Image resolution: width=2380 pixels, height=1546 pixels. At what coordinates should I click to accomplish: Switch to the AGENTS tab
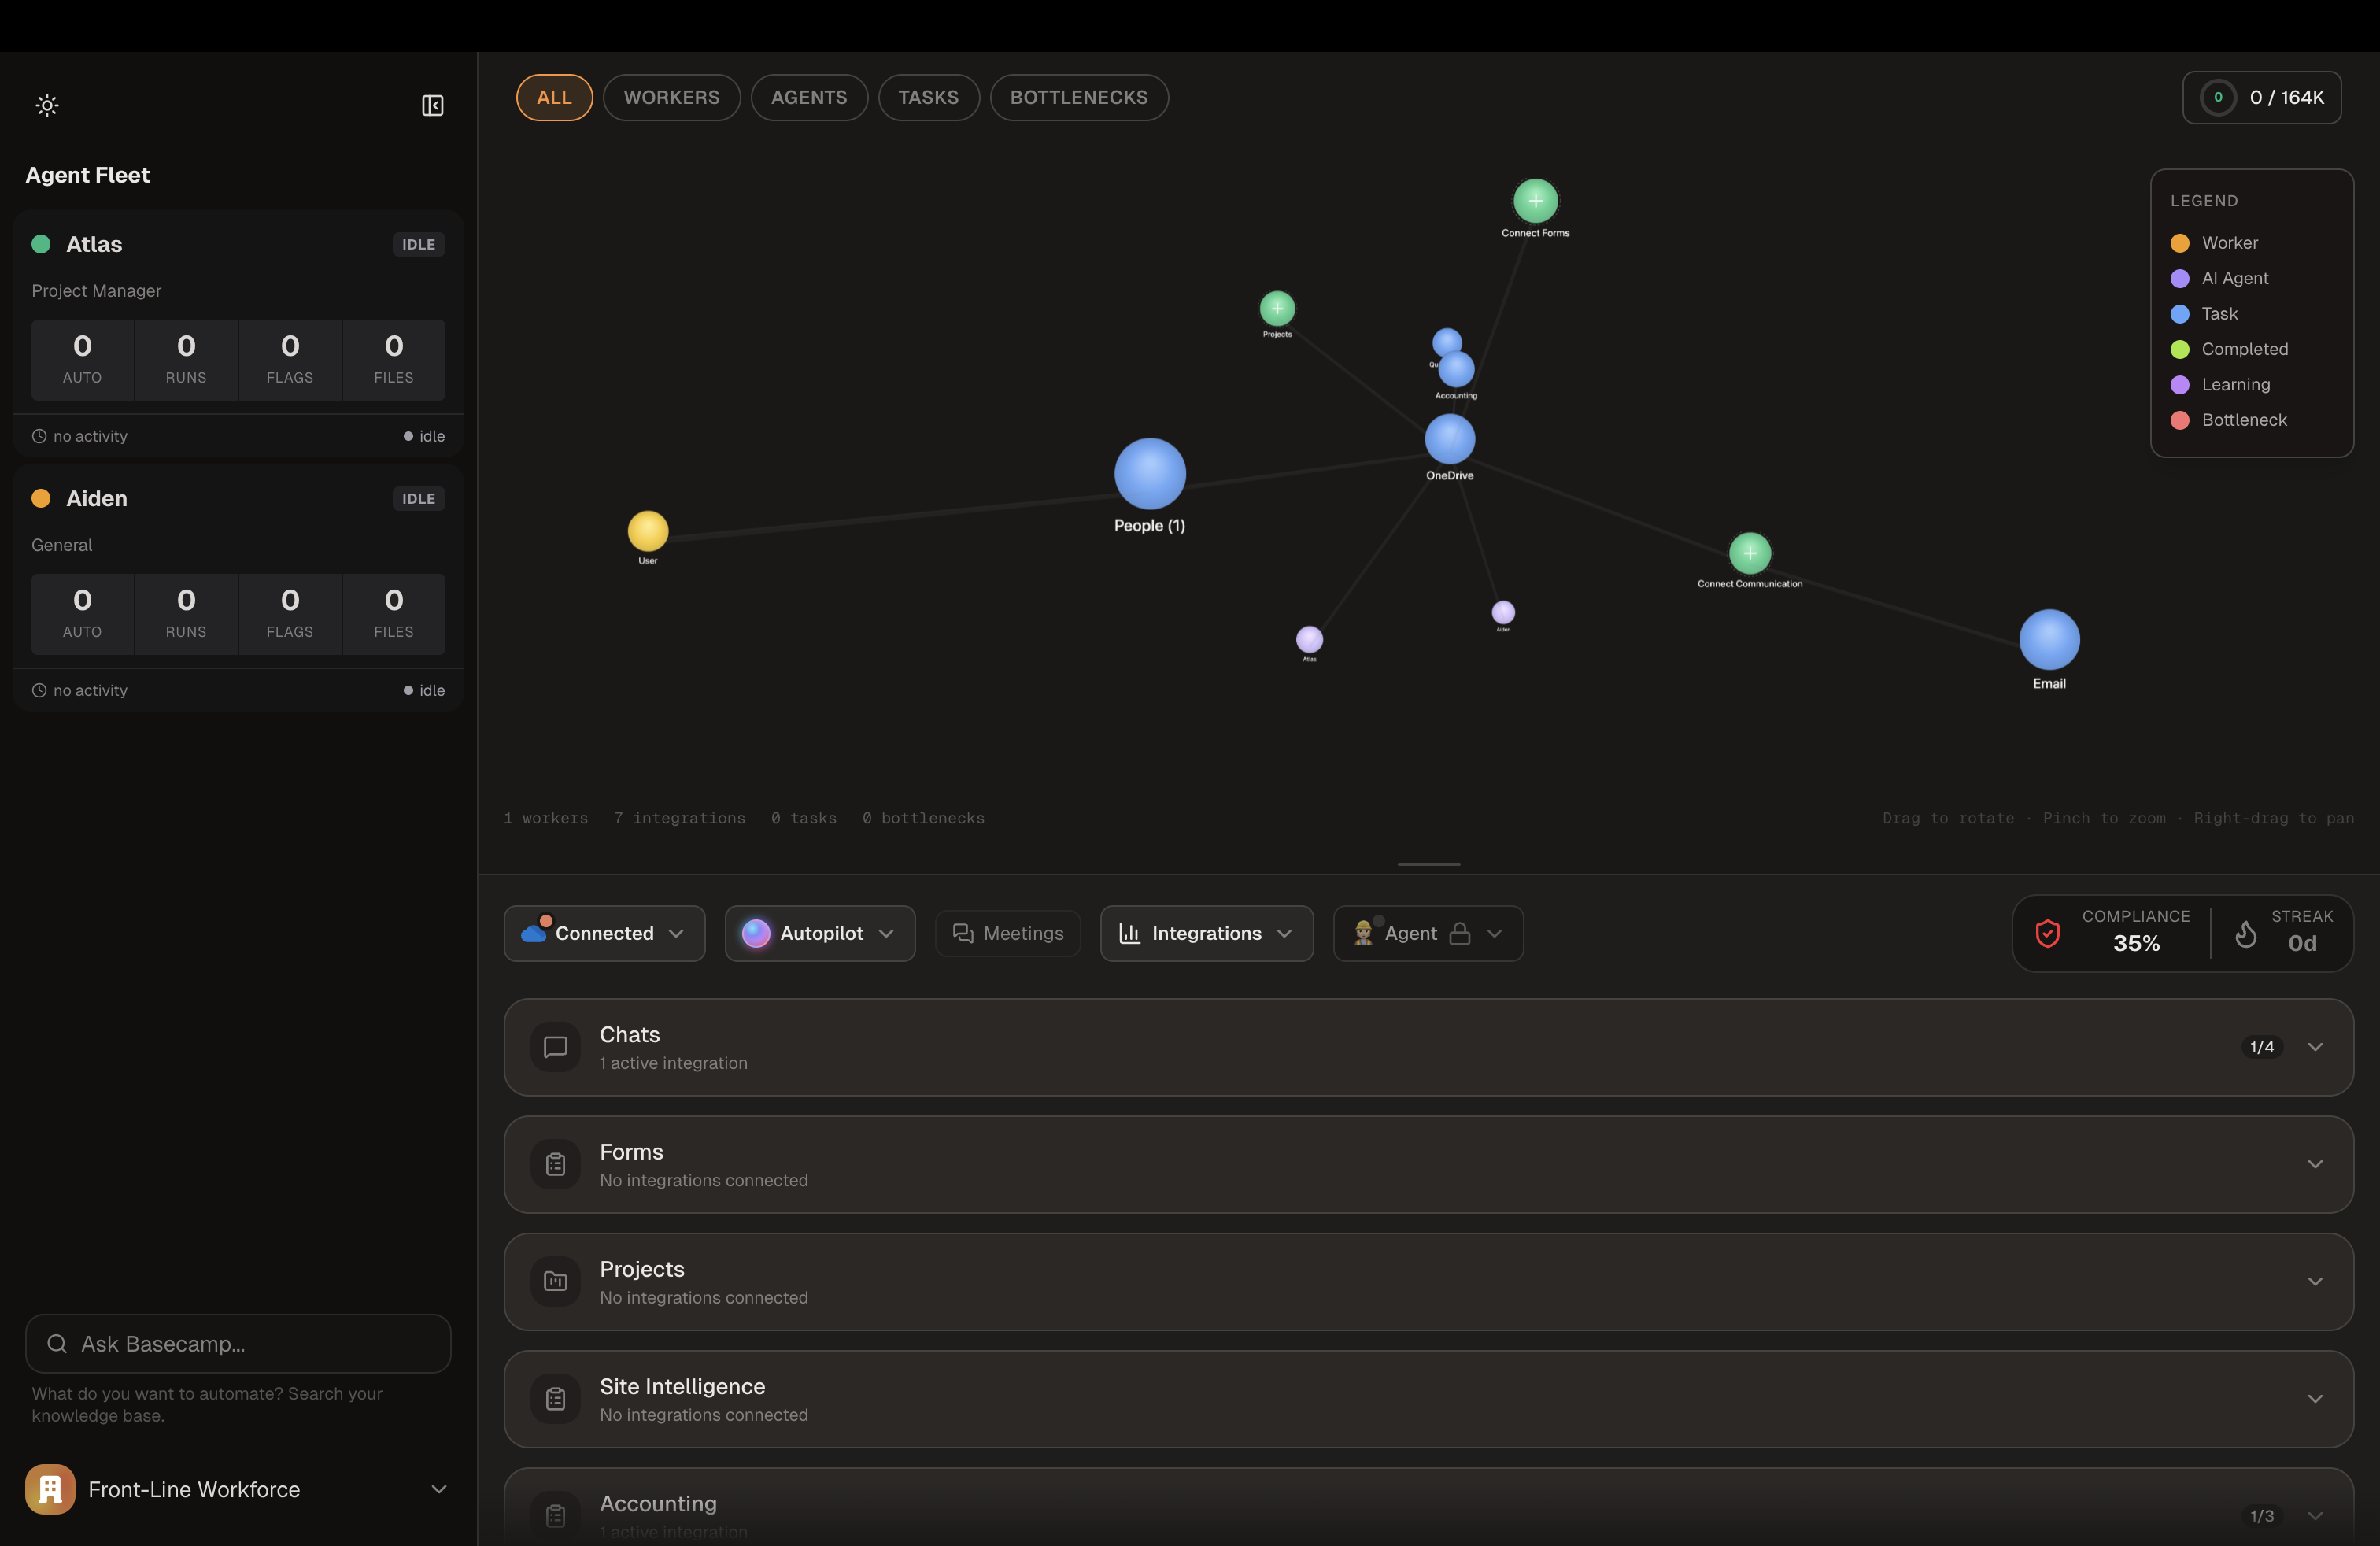(808, 97)
